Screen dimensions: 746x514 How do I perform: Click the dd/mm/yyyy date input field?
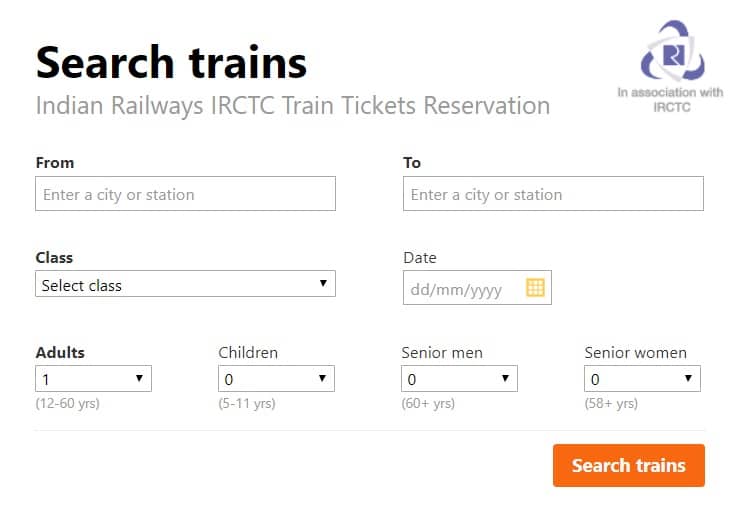tap(477, 287)
